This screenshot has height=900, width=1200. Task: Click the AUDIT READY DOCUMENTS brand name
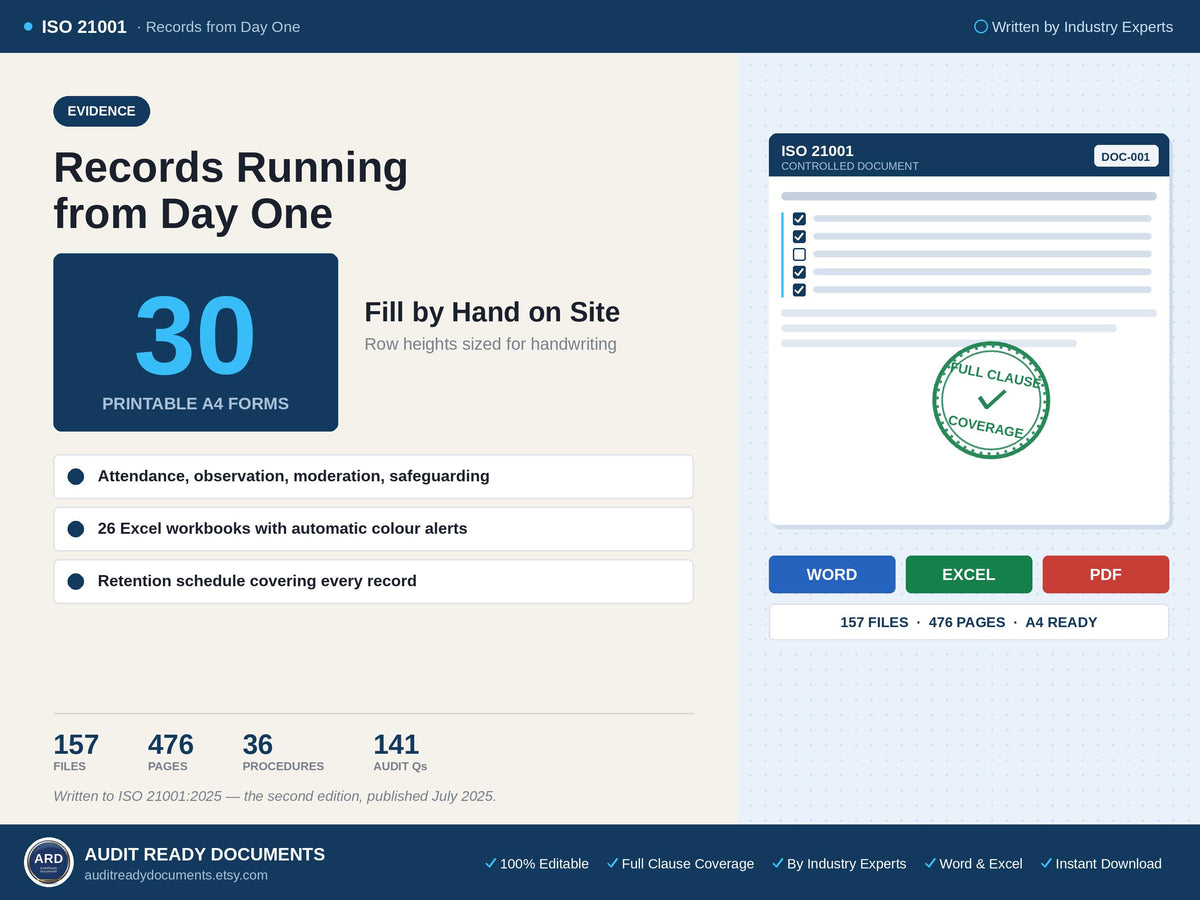click(x=205, y=854)
